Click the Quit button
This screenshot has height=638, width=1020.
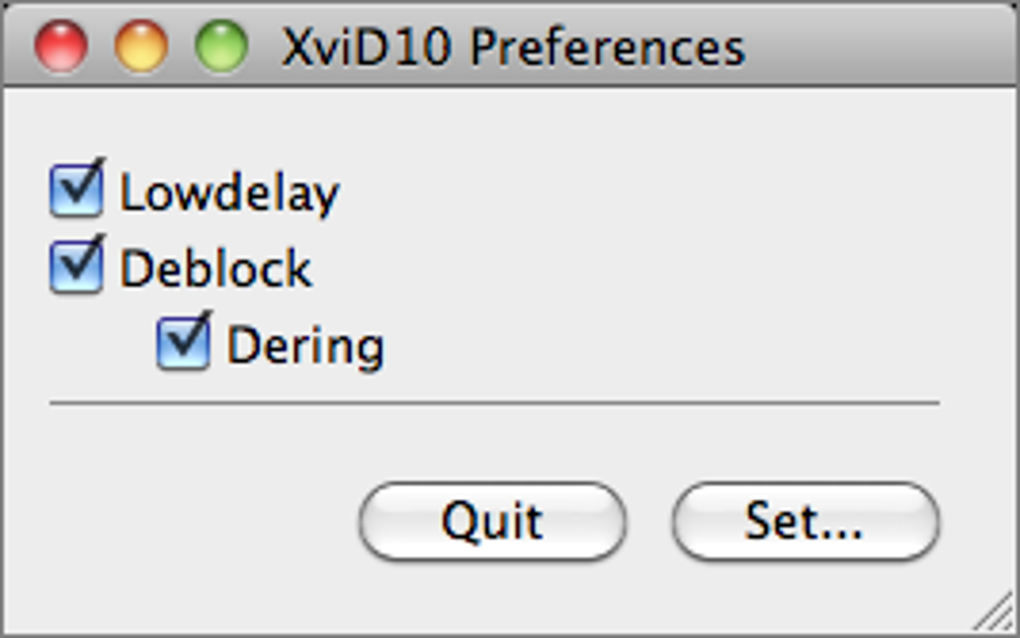pyautogui.click(x=492, y=521)
